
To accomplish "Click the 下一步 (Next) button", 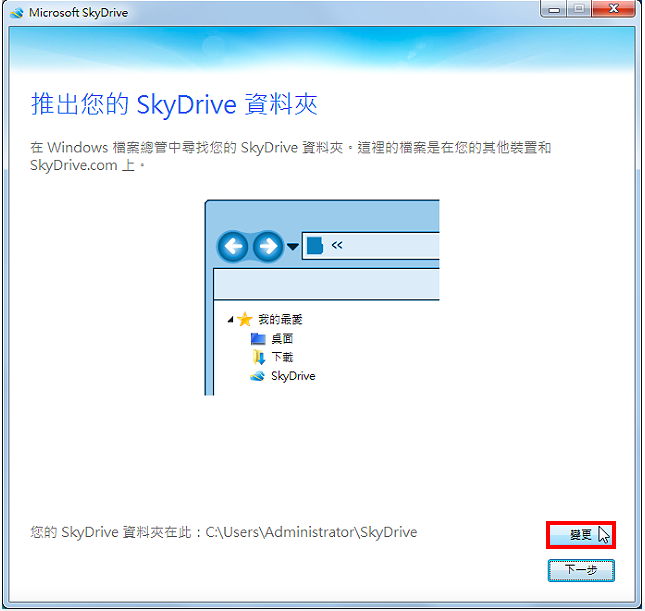I will (581, 570).
